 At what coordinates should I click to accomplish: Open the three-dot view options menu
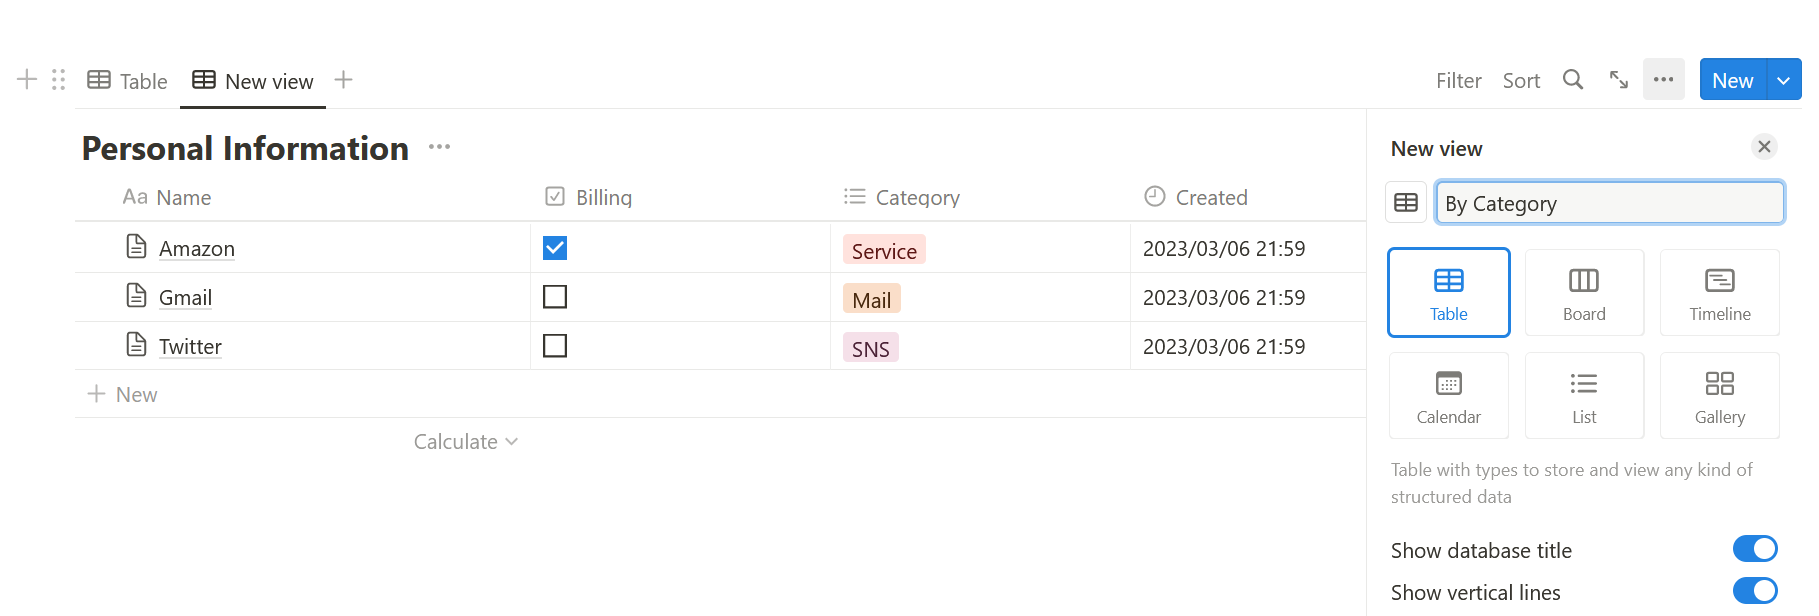(1664, 79)
